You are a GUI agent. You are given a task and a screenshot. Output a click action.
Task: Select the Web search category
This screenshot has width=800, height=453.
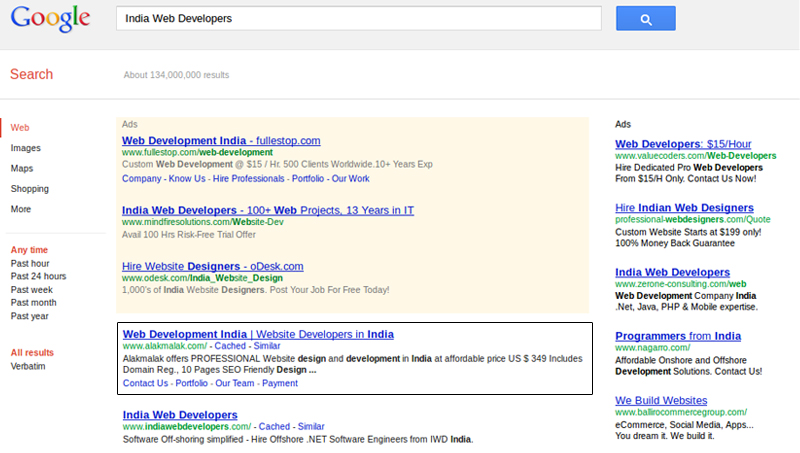20,128
